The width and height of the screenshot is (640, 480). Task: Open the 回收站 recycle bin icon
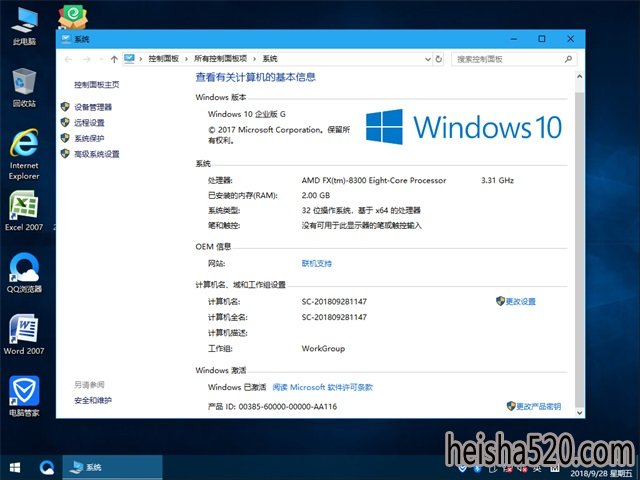(24, 87)
